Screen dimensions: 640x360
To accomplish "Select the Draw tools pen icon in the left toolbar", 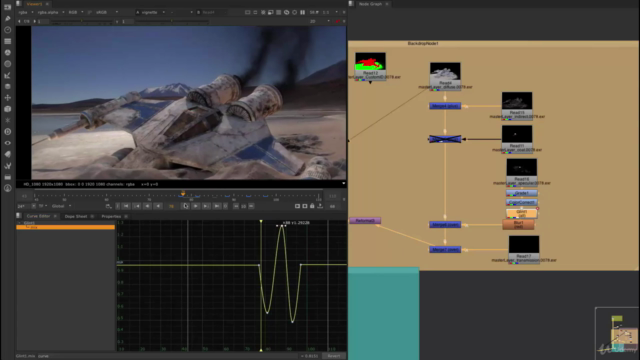I will (7, 18).
